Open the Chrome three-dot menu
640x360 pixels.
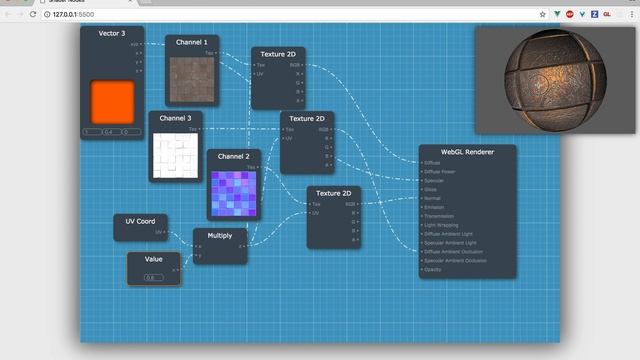(x=632, y=14)
